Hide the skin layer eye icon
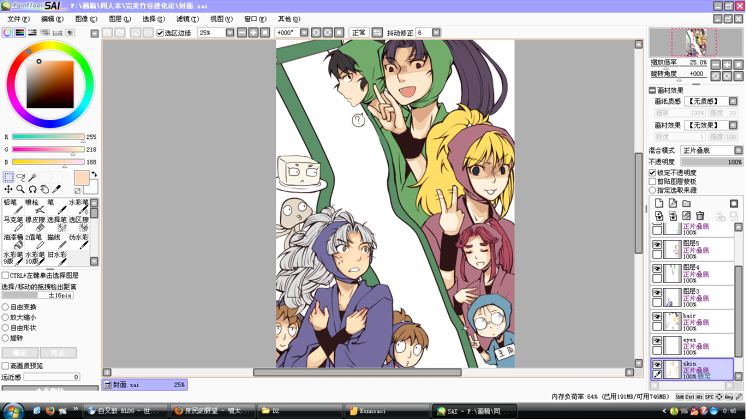The height and width of the screenshot is (420, 746). [x=657, y=364]
